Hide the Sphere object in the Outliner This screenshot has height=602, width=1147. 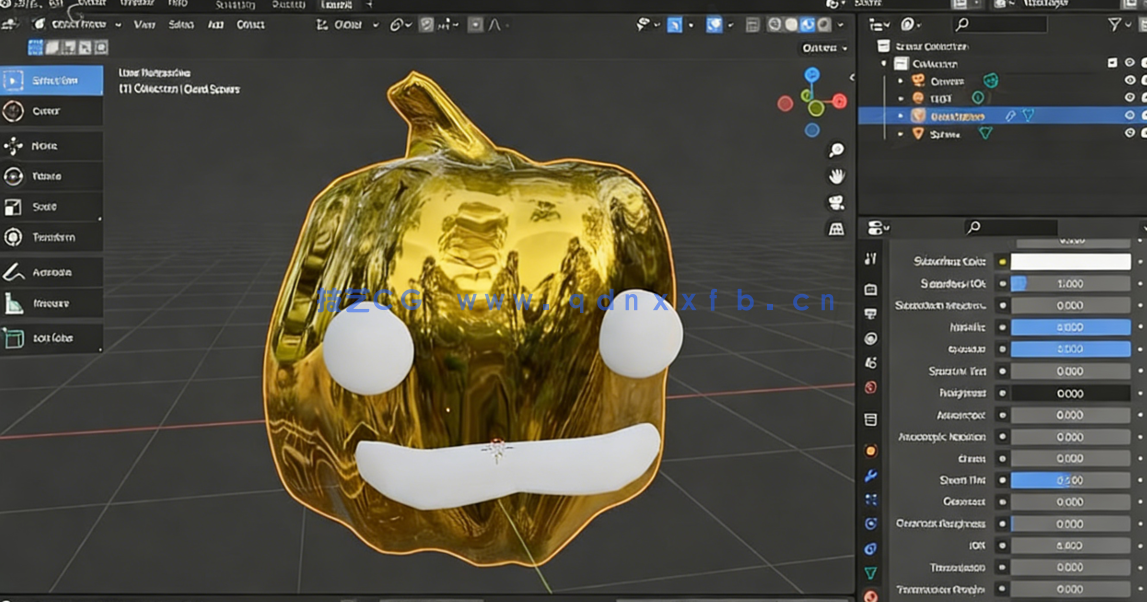pos(1130,133)
